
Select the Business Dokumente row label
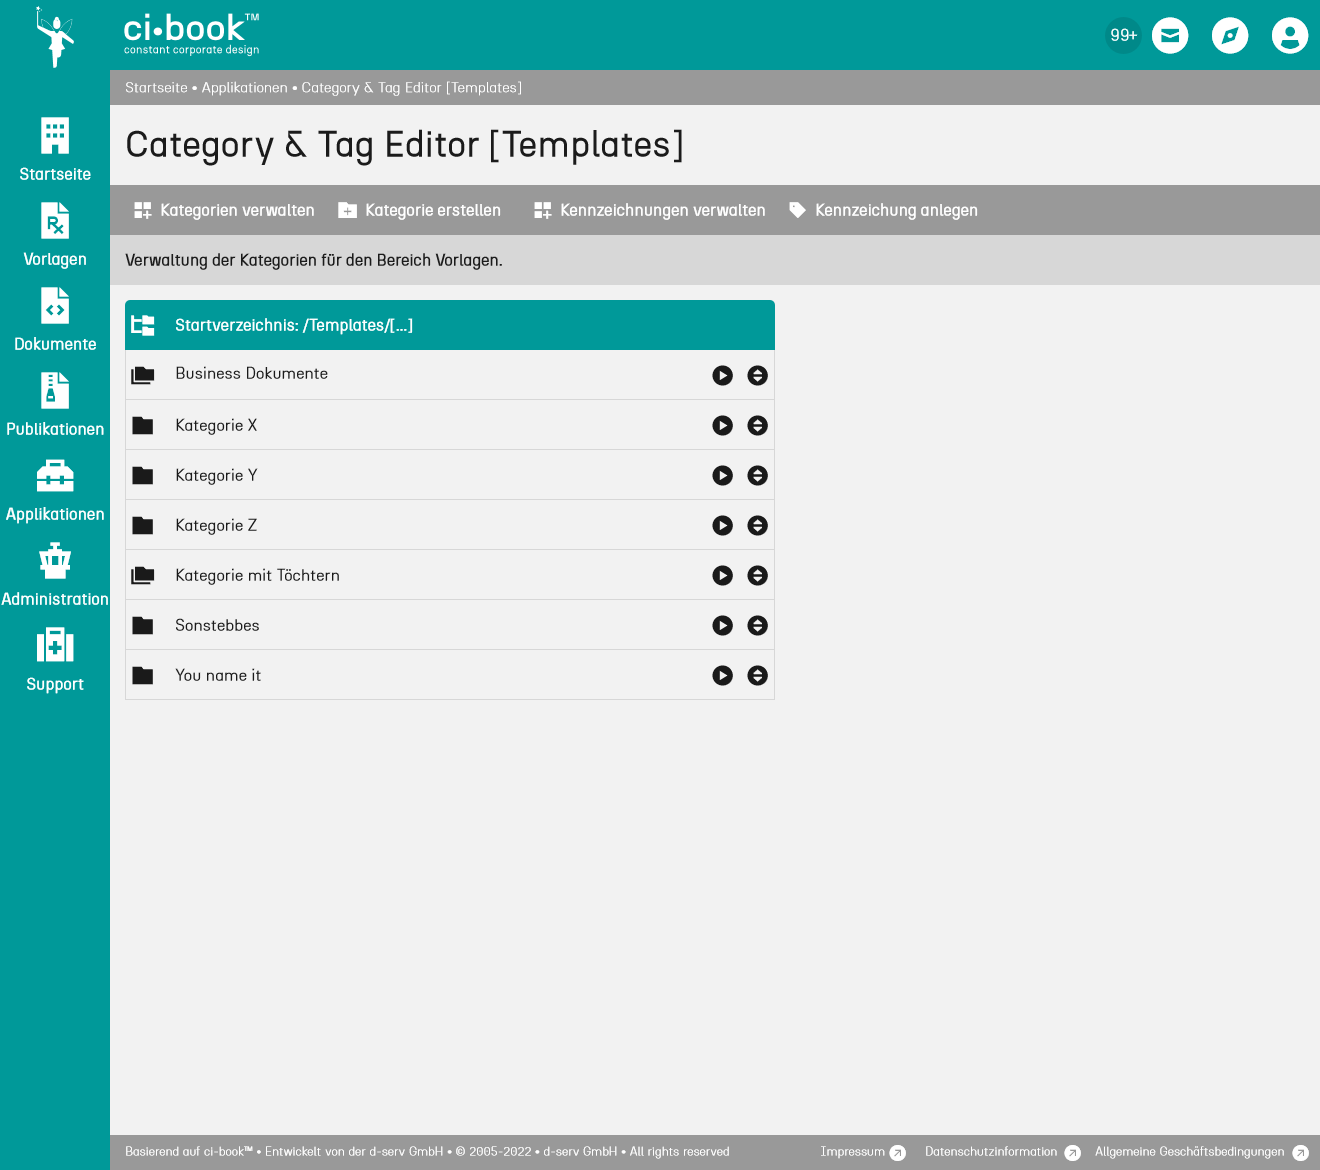point(251,373)
